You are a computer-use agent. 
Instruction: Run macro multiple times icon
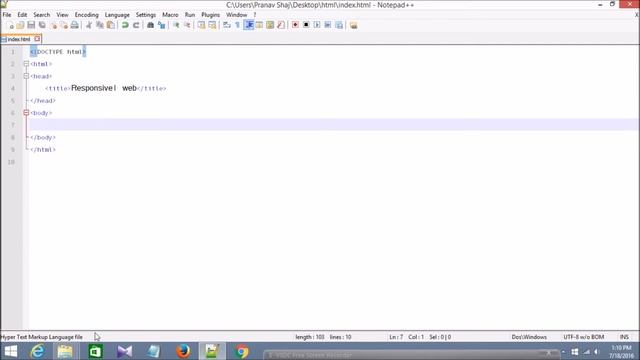click(328, 25)
